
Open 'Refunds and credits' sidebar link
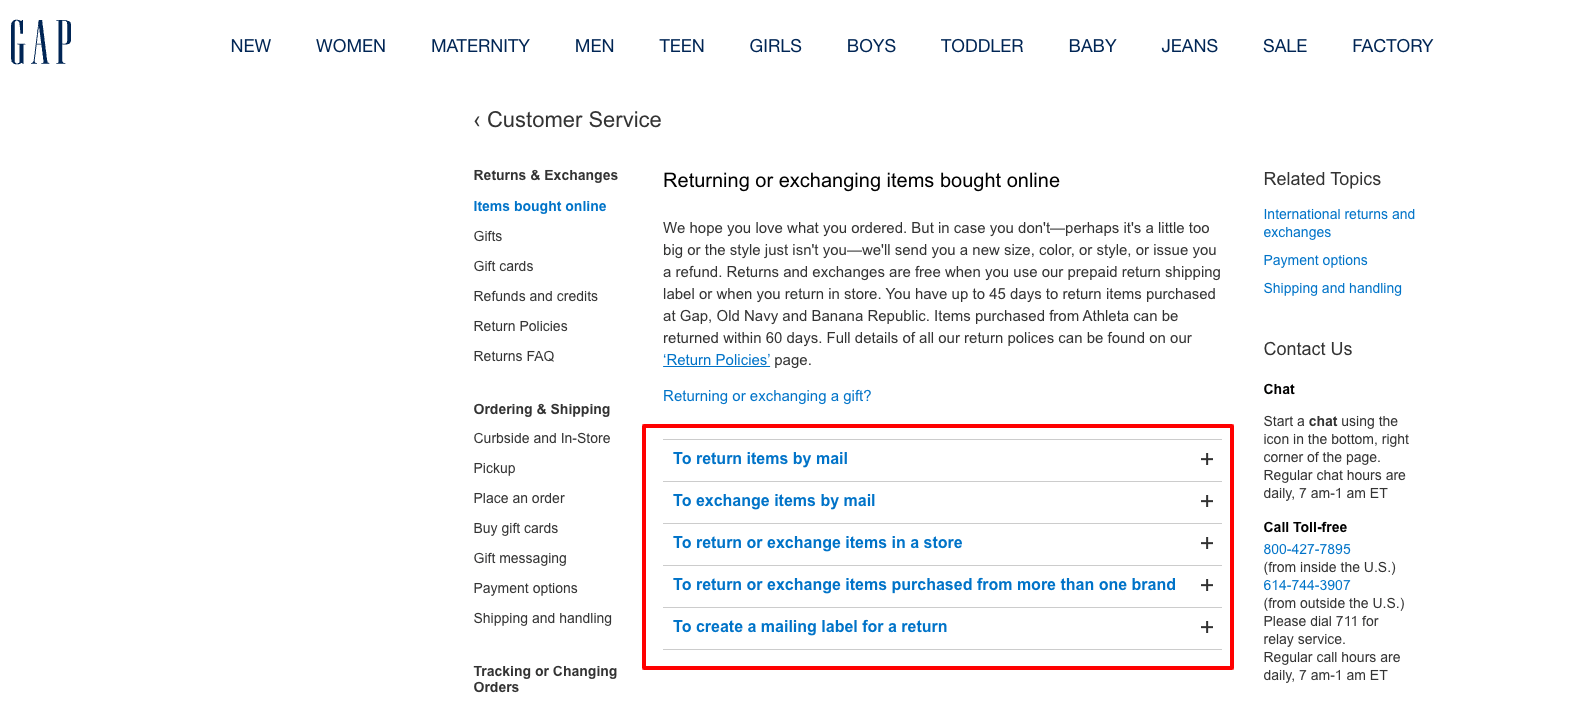point(535,296)
